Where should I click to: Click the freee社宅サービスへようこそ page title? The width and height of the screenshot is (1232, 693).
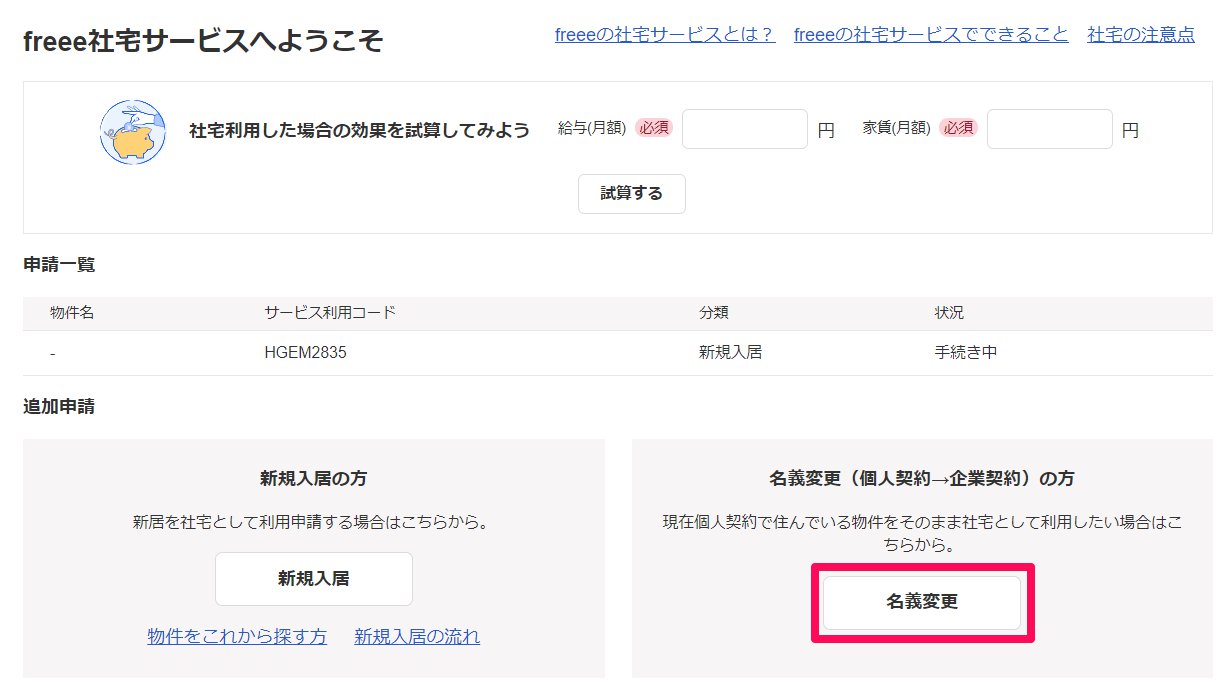coord(203,41)
